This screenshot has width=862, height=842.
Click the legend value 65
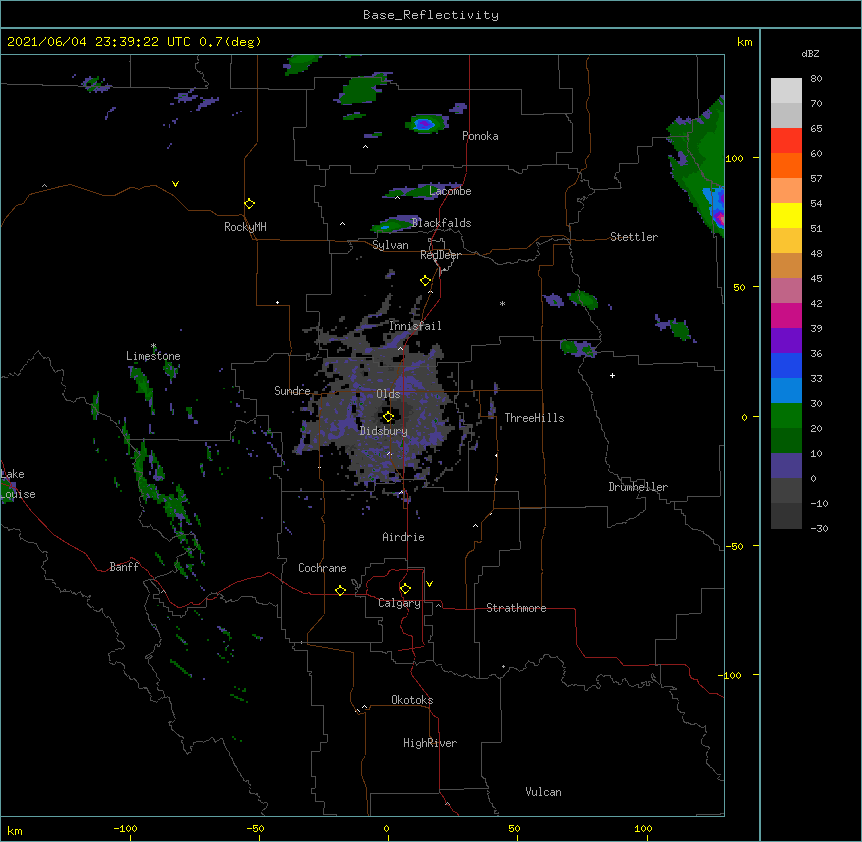point(816,129)
